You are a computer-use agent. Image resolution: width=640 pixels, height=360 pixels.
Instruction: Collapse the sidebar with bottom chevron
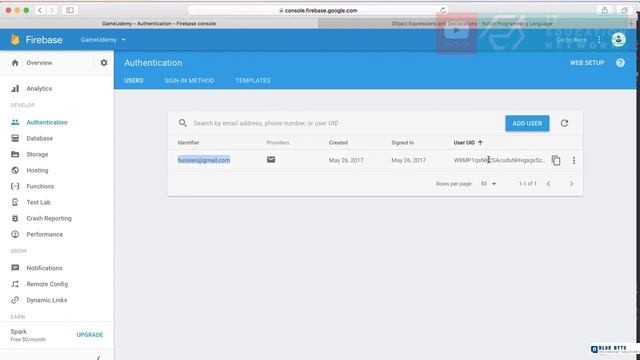(x=98, y=358)
